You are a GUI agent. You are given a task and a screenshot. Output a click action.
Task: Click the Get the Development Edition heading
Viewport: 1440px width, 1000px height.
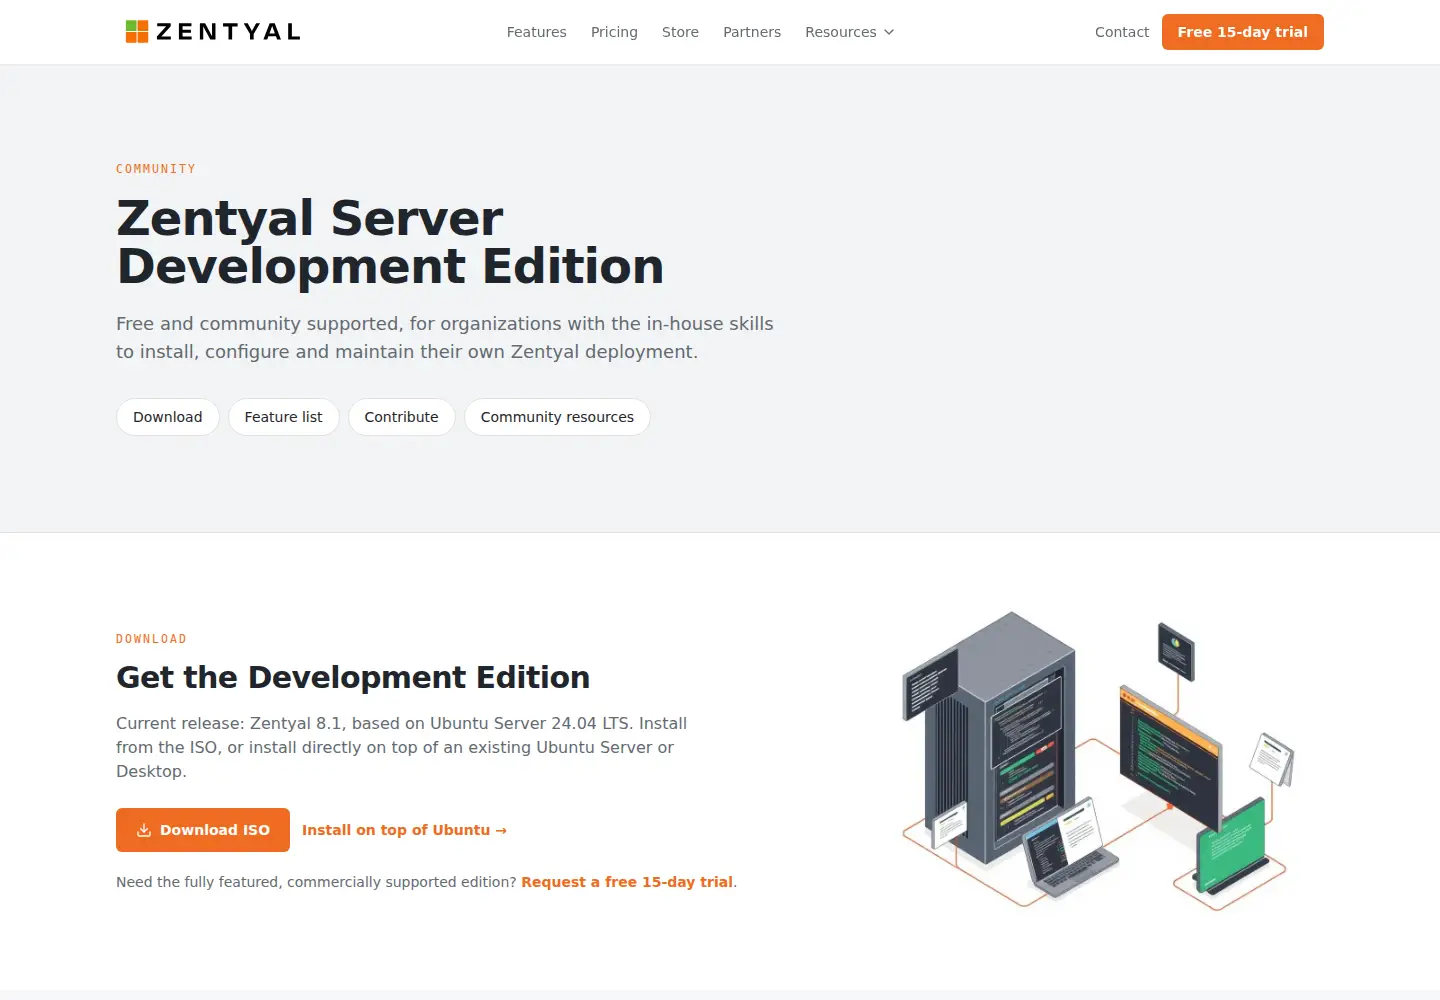tap(353, 677)
